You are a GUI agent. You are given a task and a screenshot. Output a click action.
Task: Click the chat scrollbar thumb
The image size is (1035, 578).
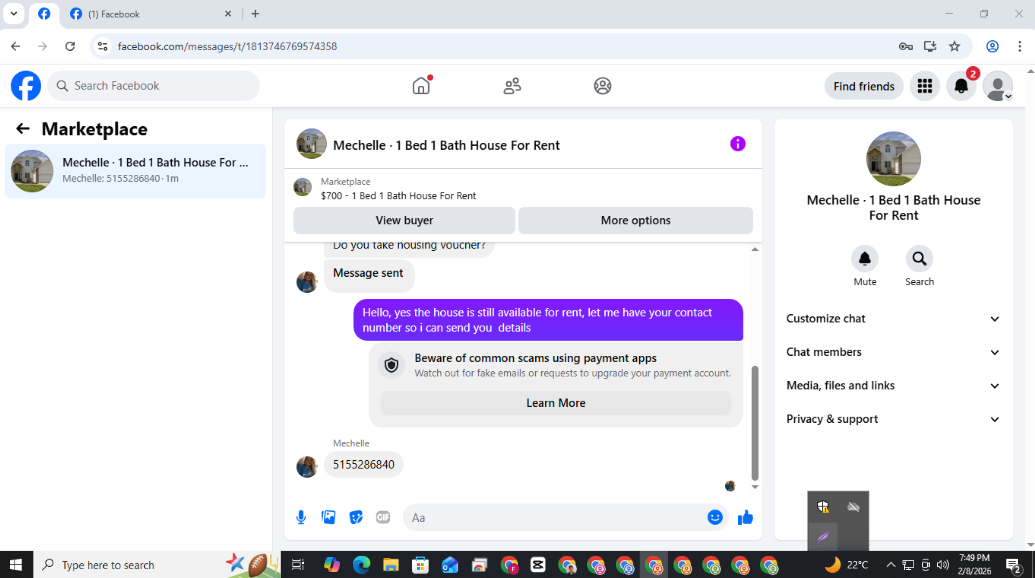click(x=754, y=423)
